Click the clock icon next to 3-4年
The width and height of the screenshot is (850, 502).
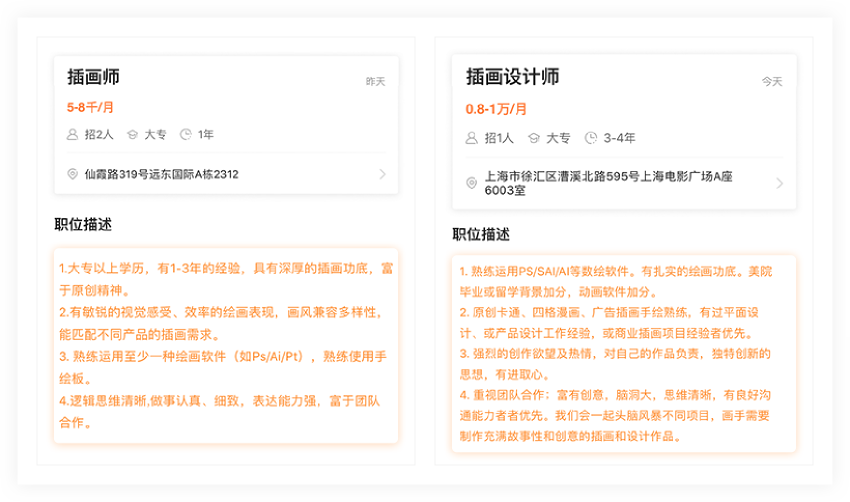pyautogui.click(x=590, y=138)
